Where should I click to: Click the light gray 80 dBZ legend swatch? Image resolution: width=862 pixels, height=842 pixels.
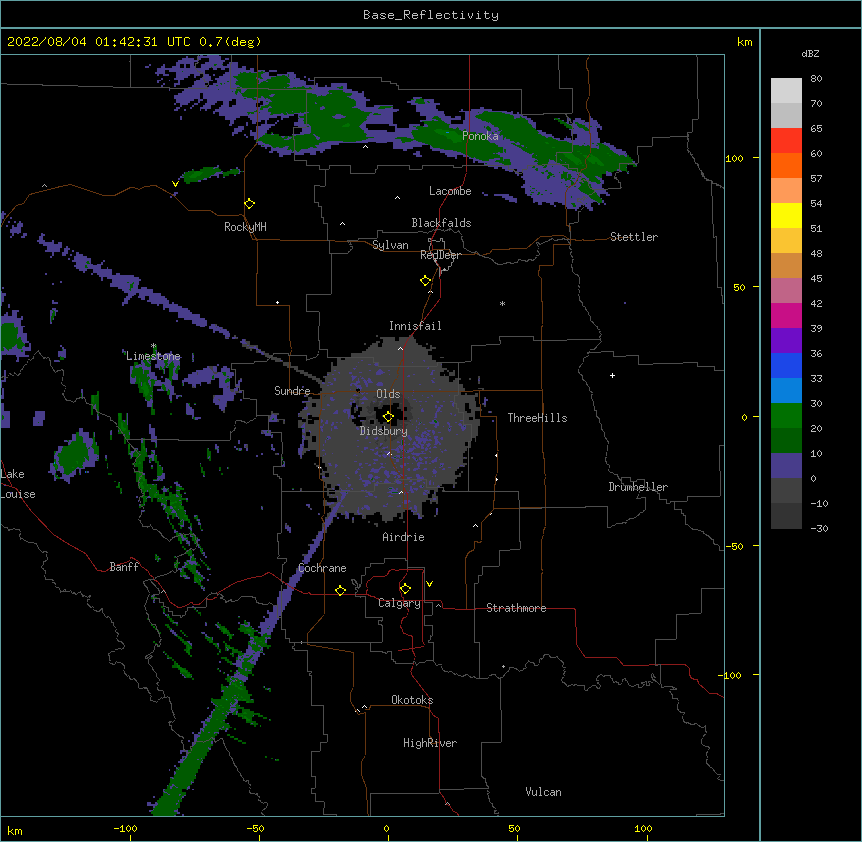point(786,91)
